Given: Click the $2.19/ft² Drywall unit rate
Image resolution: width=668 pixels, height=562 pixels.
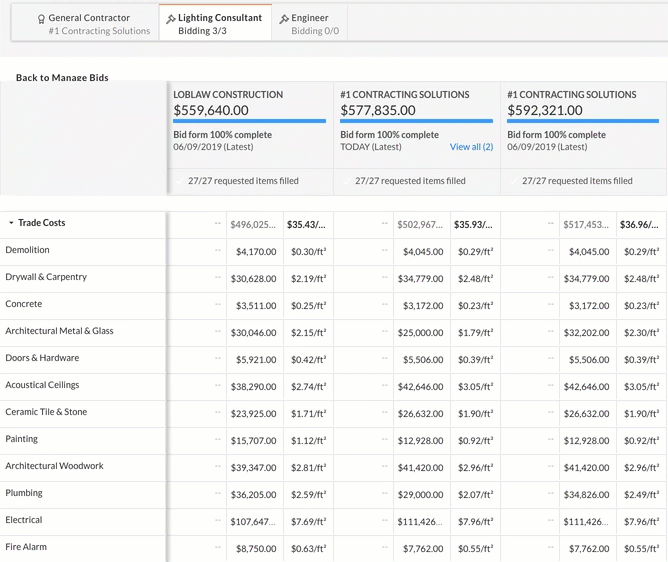Looking at the screenshot, I should (308, 279).
